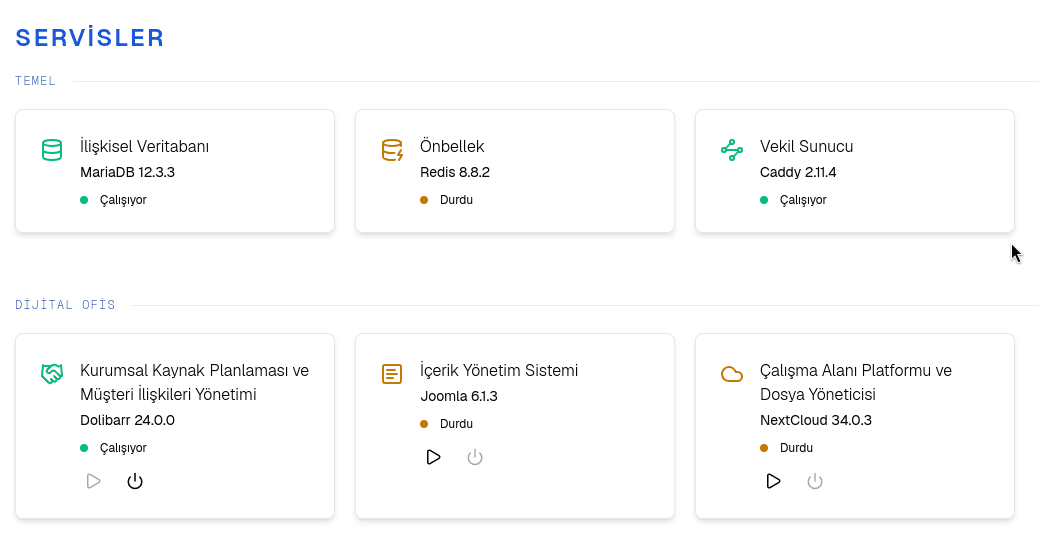1040x534 pixels.
Task: Click the TEMEL section label
Action: click(36, 81)
